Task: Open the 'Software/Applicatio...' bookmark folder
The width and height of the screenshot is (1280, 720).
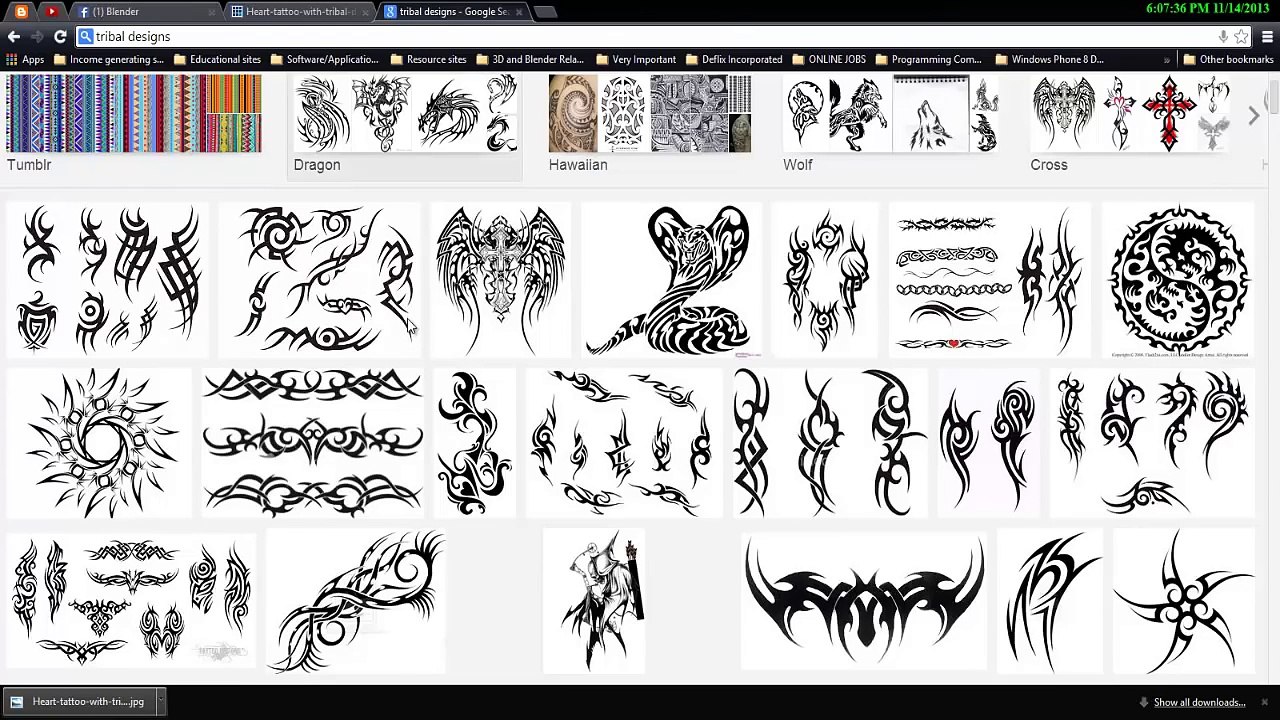Action: coord(324,60)
